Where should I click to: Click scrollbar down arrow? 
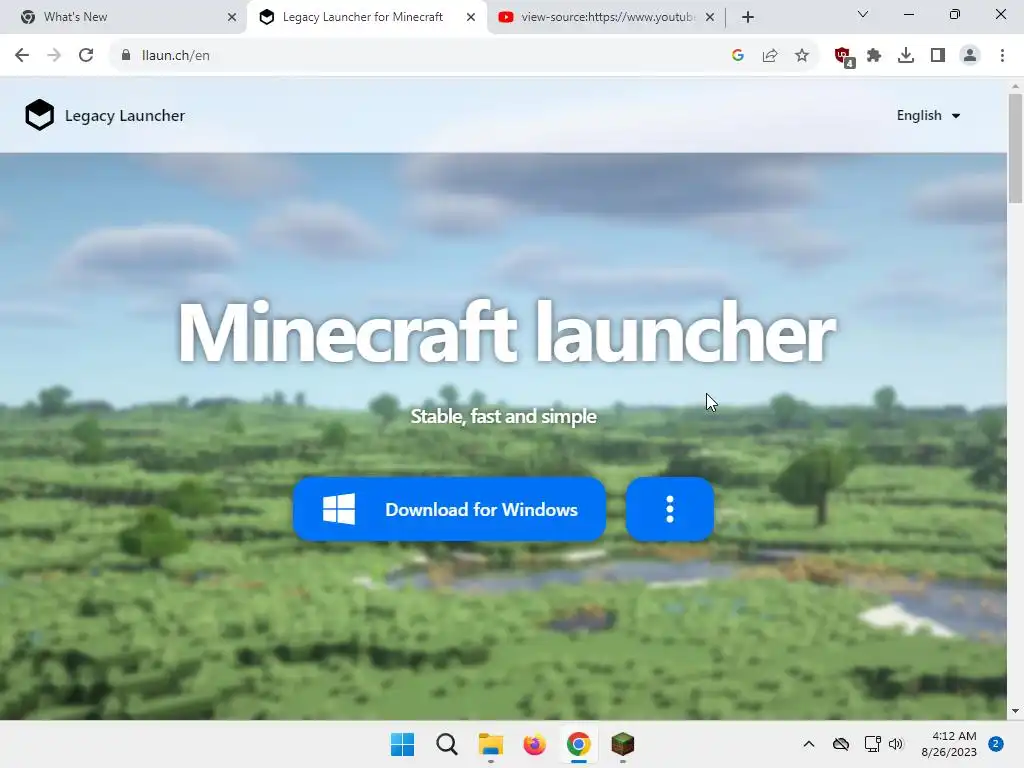[1015, 711]
